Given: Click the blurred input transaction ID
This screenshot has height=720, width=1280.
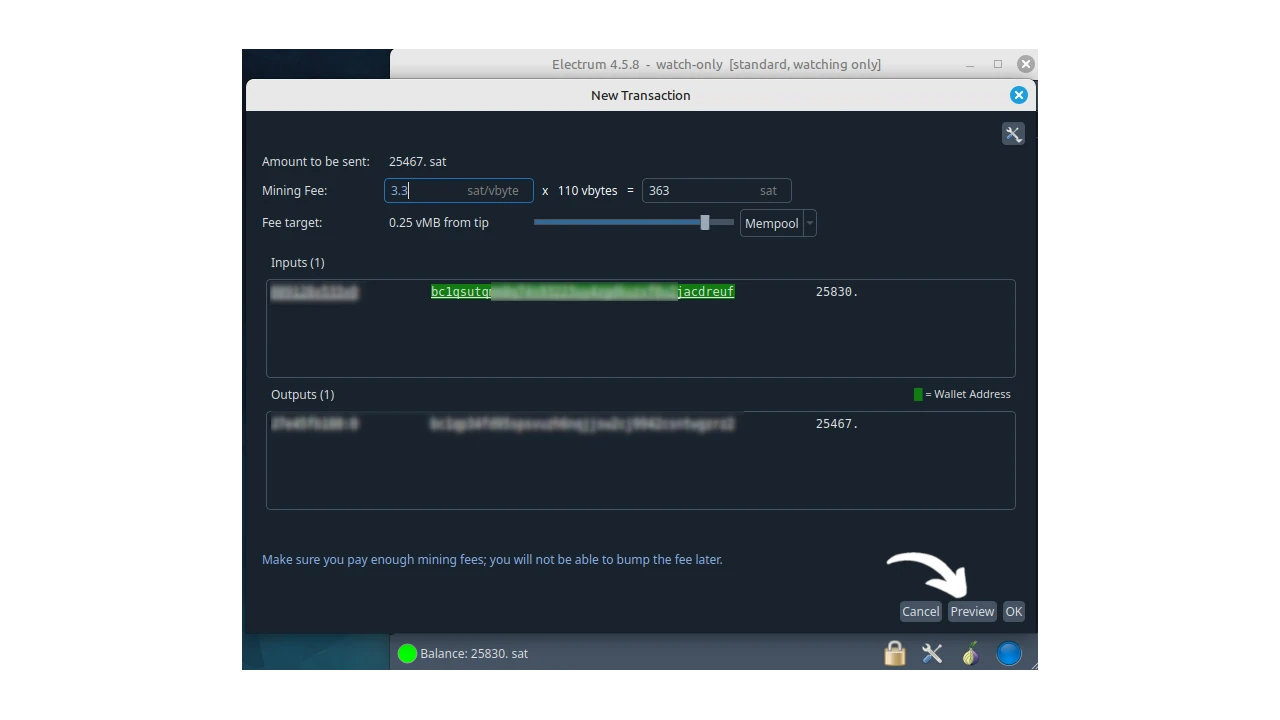Looking at the screenshot, I should pos(314,292).
